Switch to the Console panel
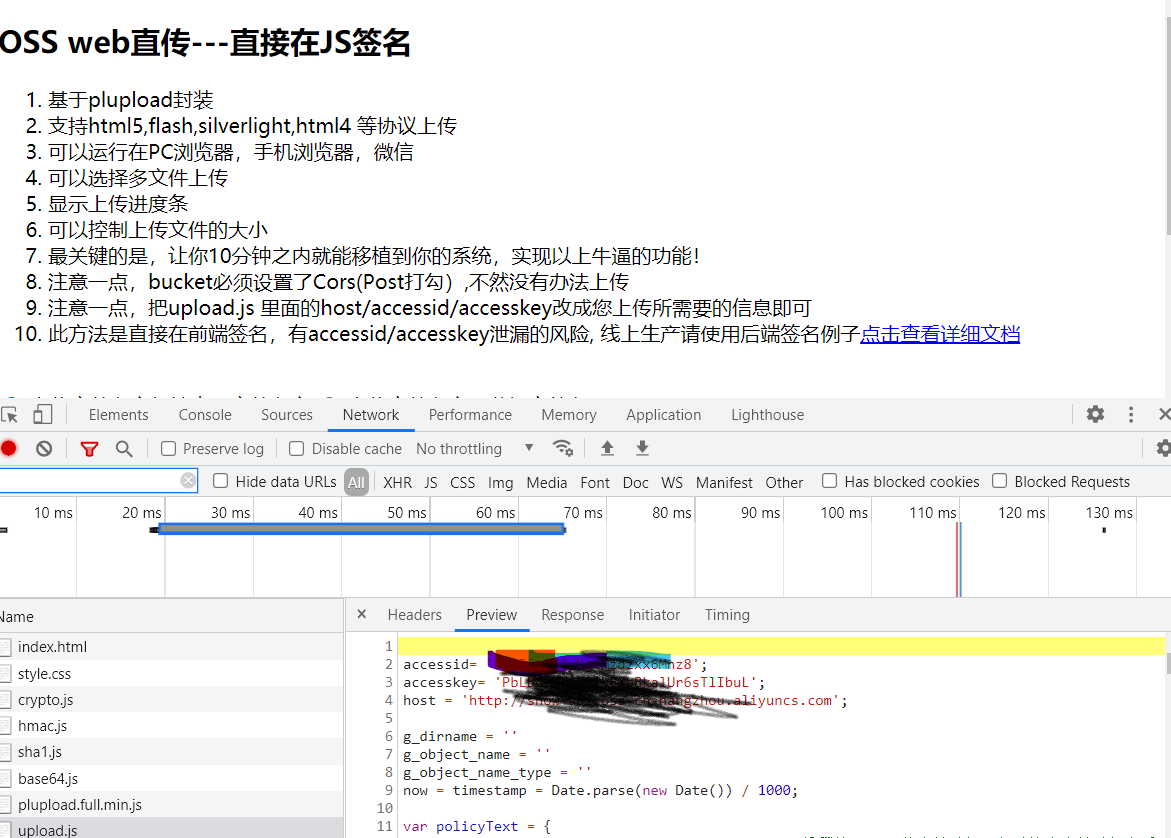 pos(204,414)
